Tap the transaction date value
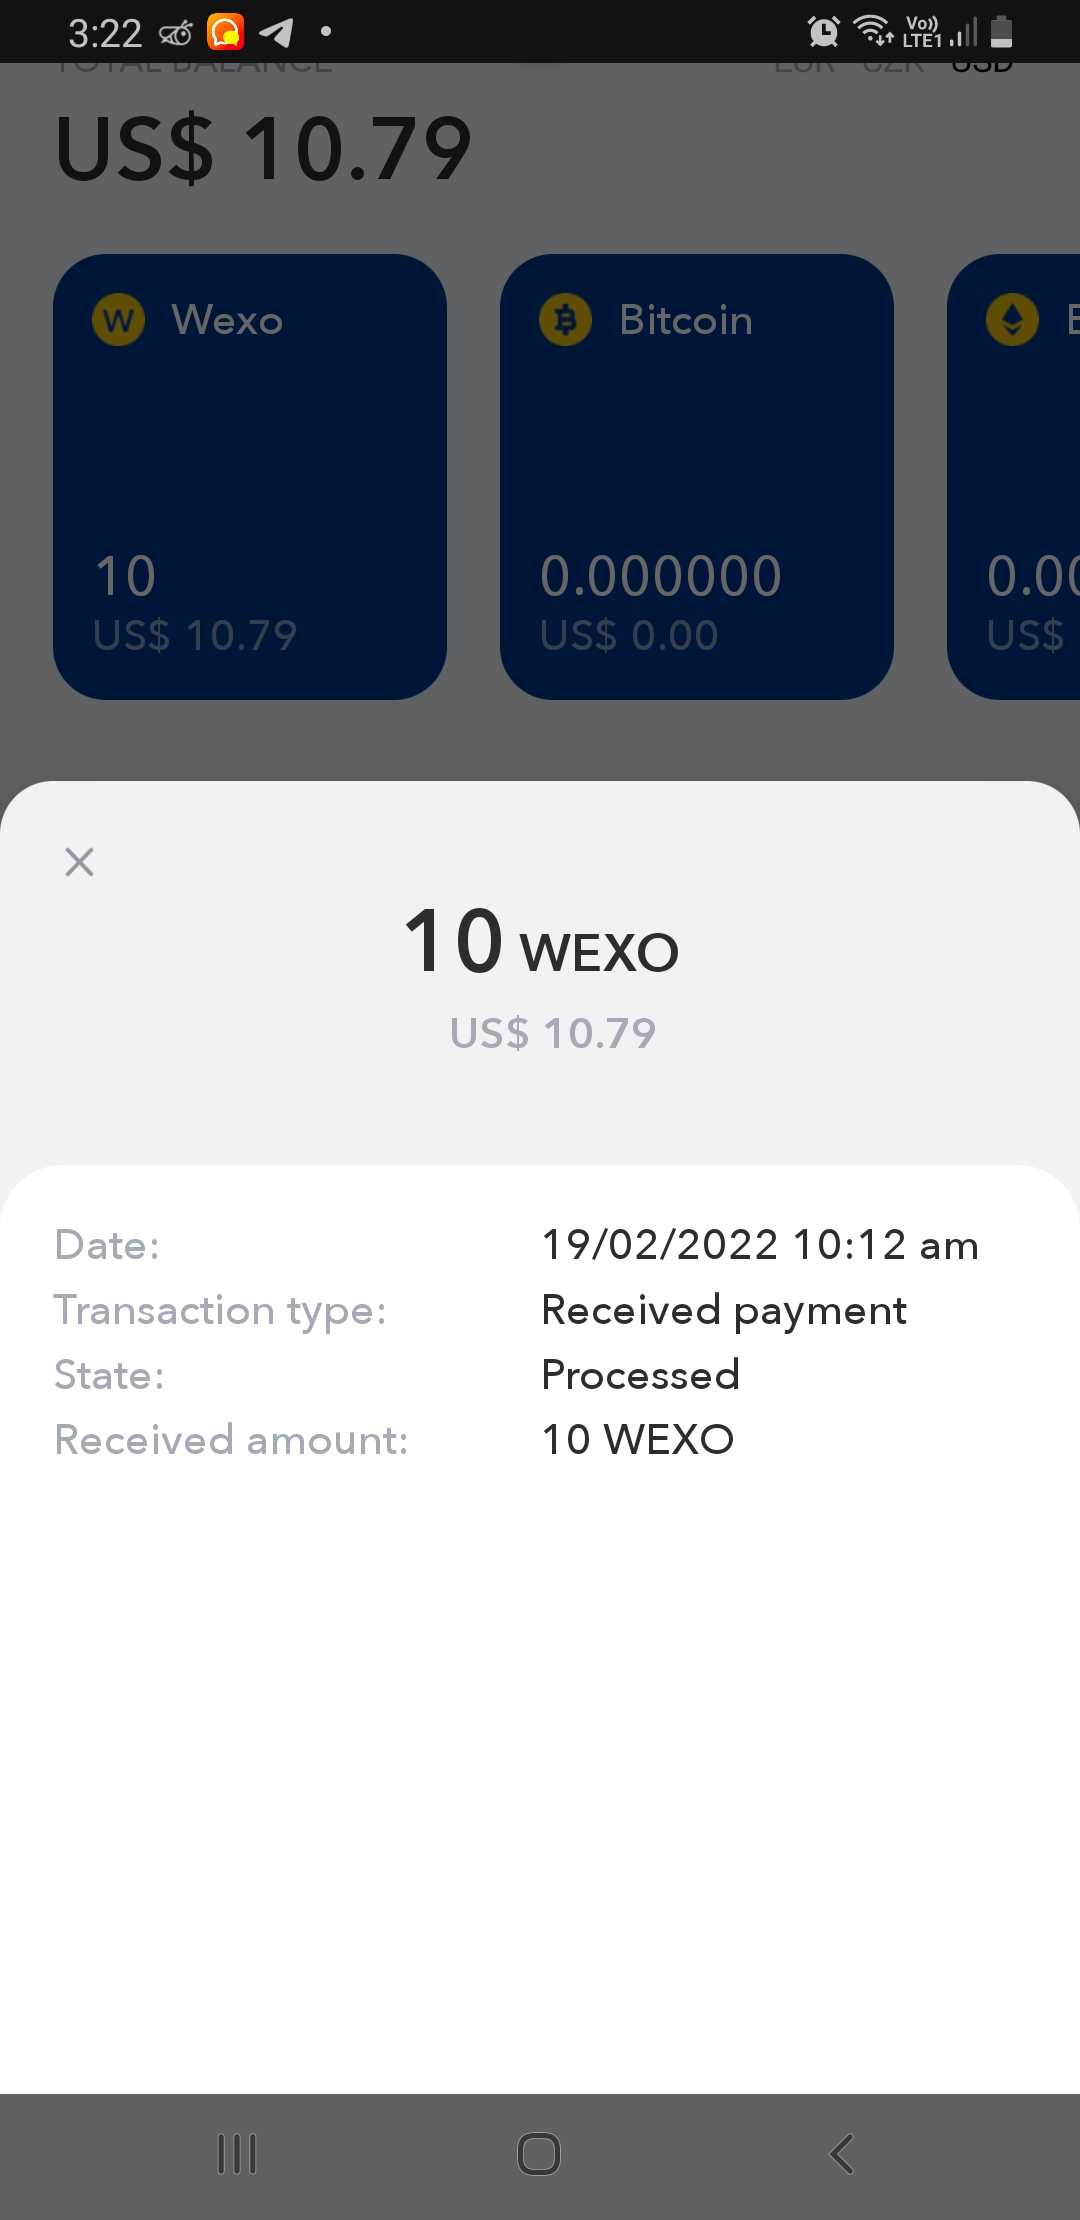Viewport: 1080px width, 2220px height. [x=760, y=1245]
